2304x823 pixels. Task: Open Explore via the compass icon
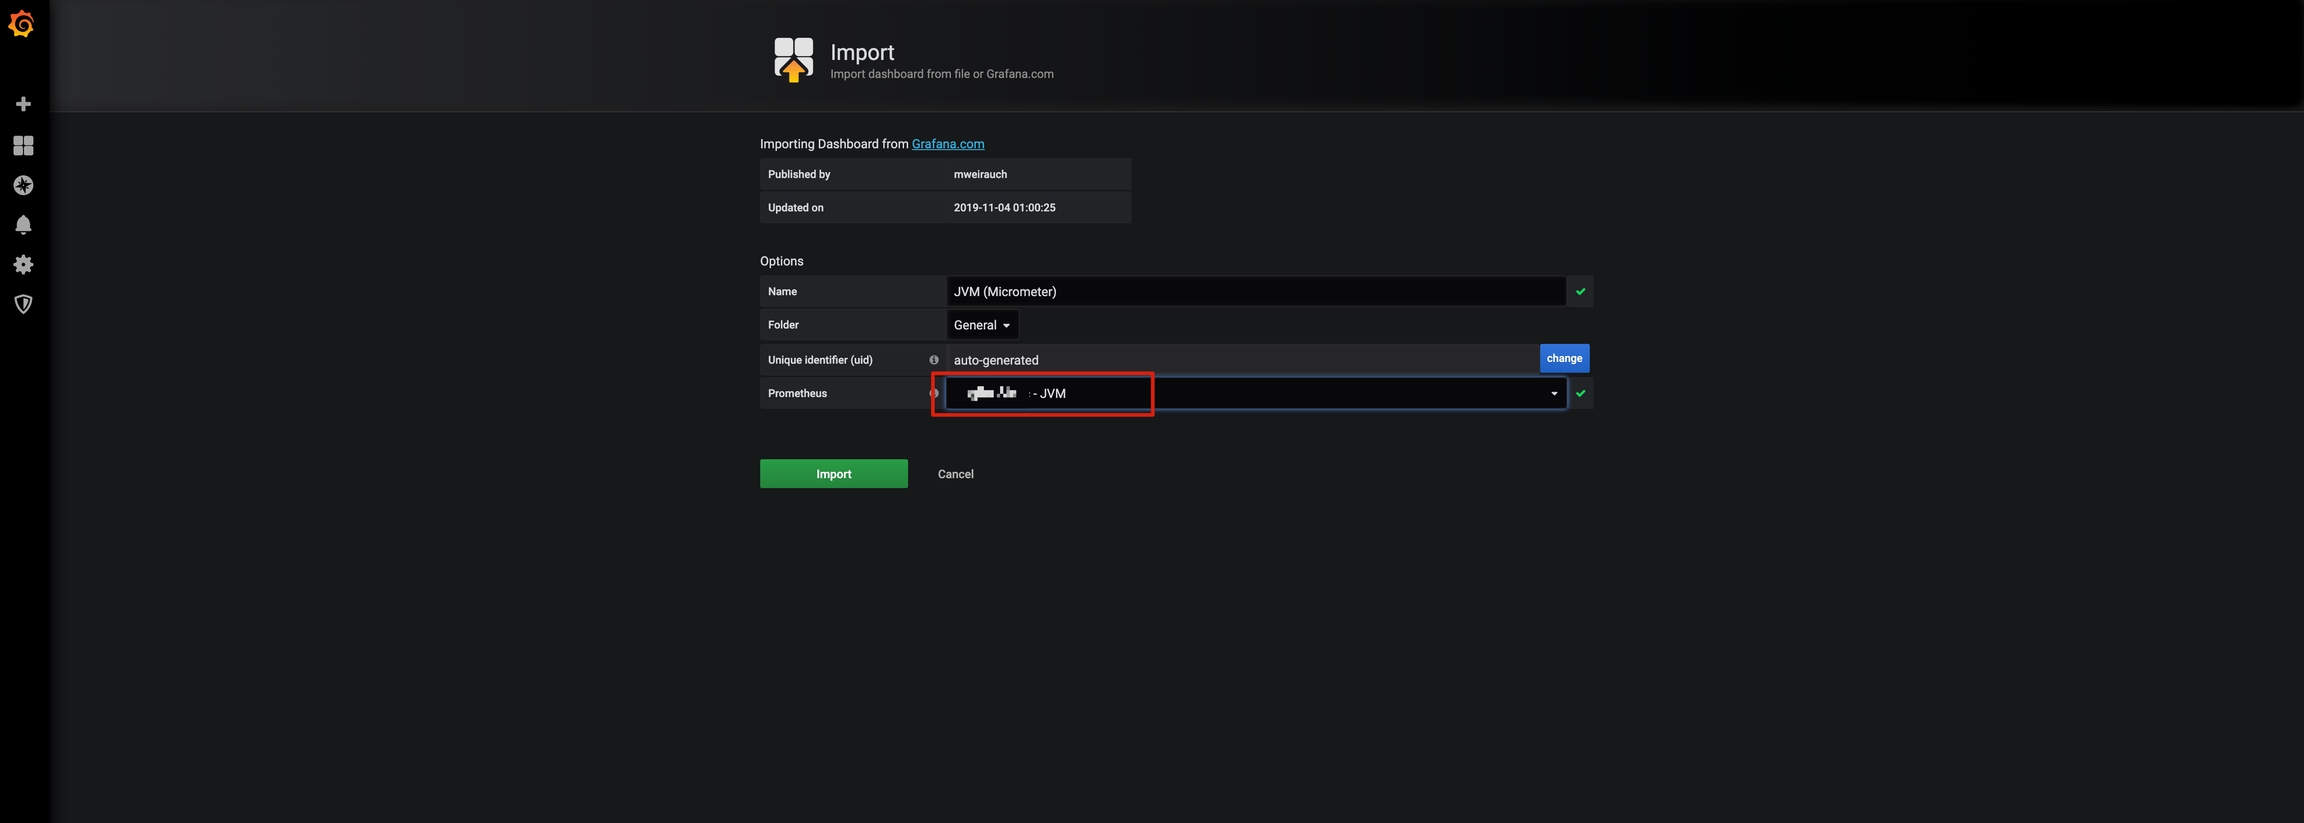tap(23, 186)
